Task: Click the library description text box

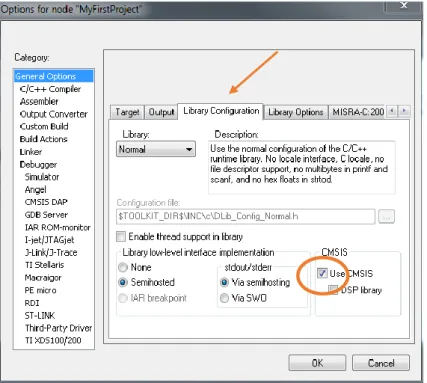Action: (x=302, y=167)
